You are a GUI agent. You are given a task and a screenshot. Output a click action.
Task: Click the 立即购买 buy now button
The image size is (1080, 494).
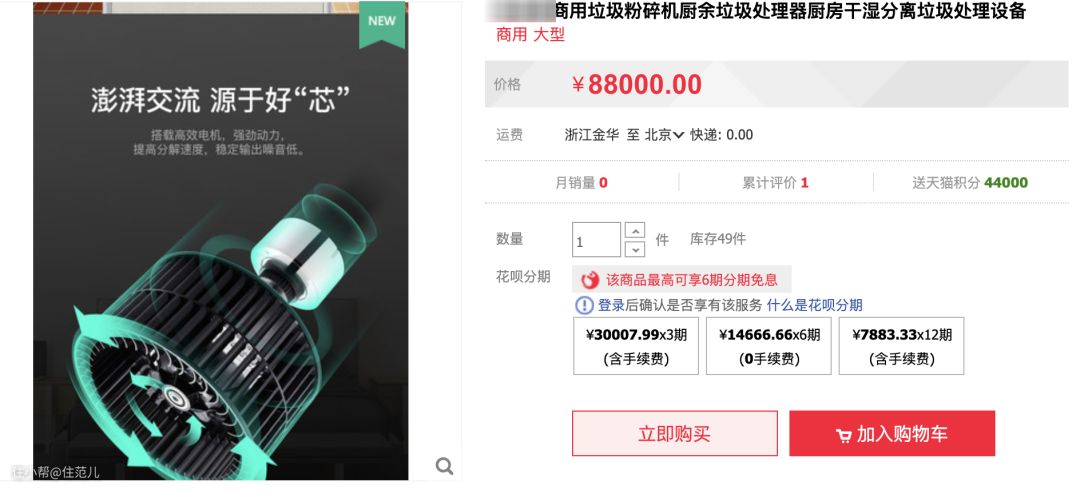pyautogui.click(x=674, y=433)
